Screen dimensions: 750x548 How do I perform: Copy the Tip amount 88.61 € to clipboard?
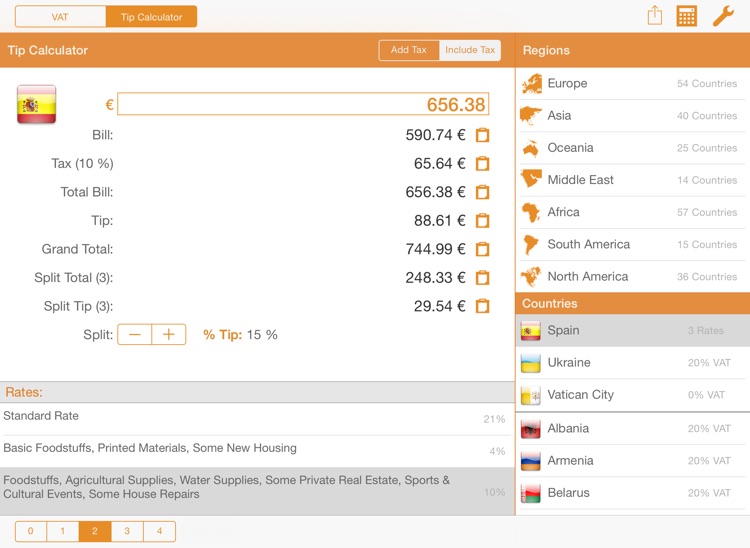[x=482, y=220]
